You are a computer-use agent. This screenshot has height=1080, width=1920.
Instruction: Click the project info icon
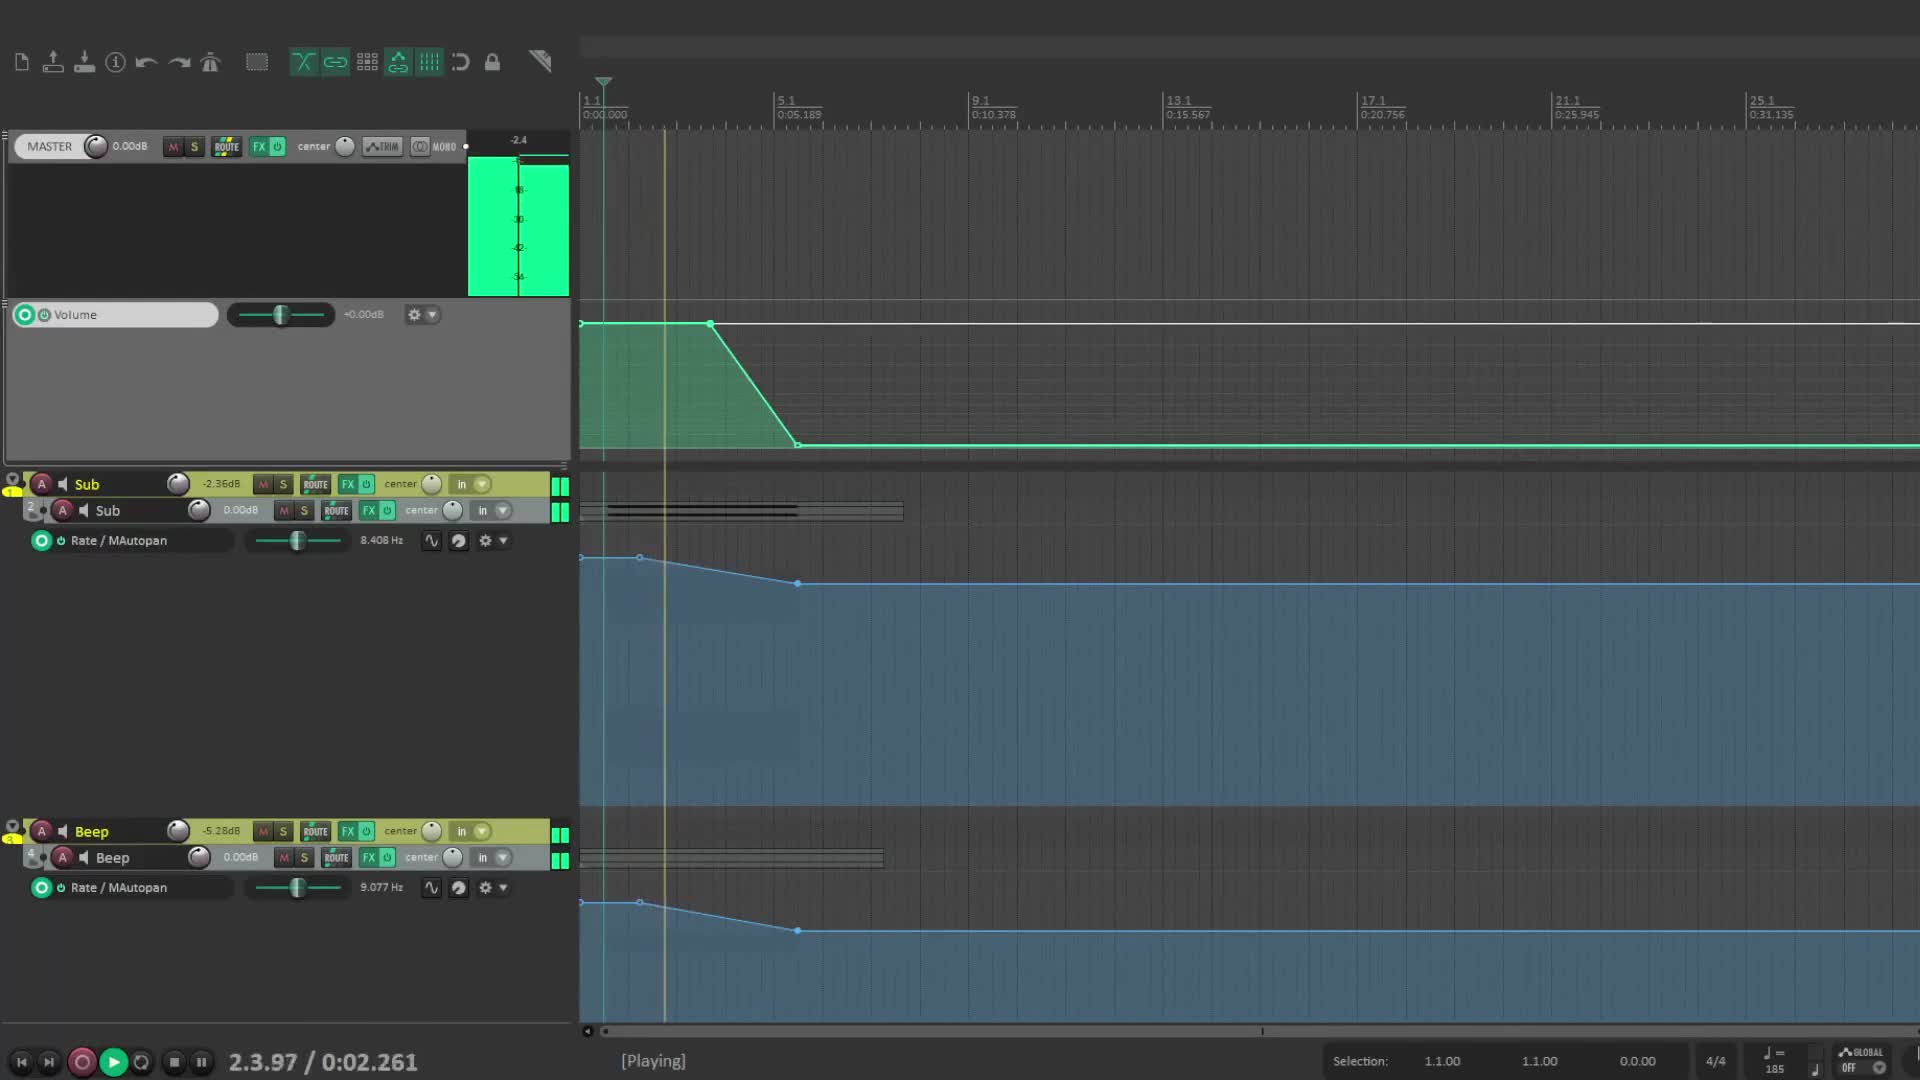click(115, 62)
